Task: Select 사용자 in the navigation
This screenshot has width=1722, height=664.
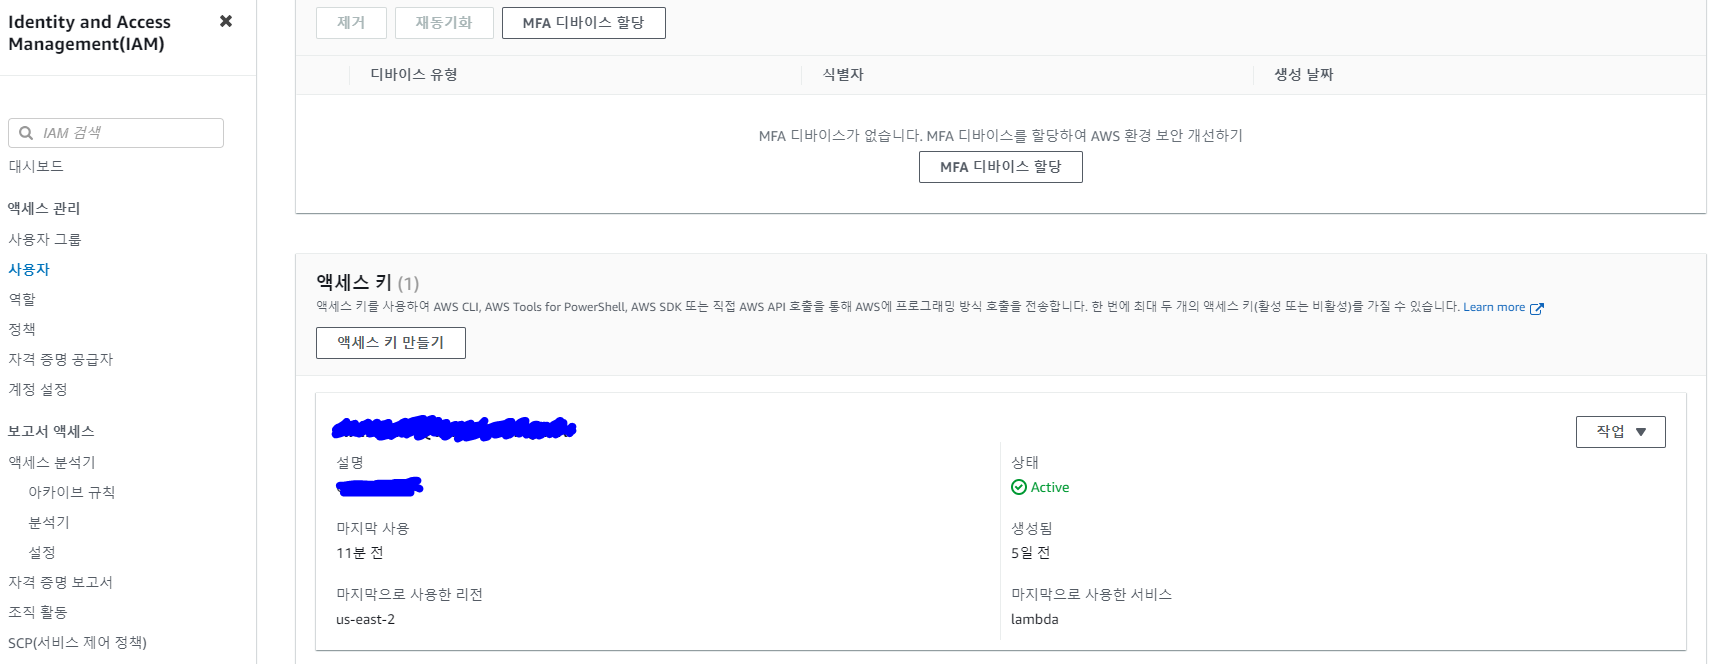Action: [29, 269]
